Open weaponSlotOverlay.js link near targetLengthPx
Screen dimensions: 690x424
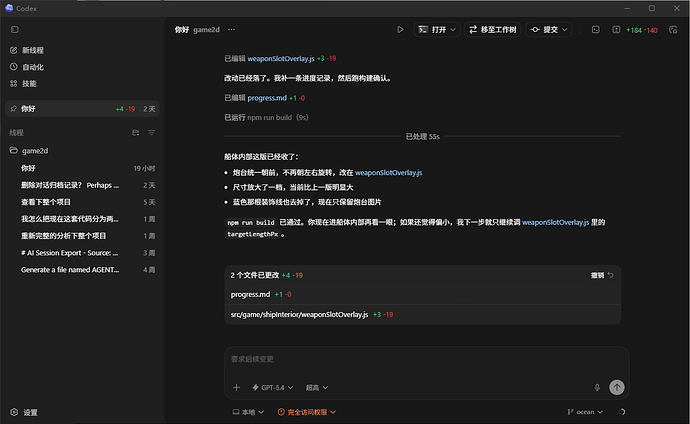click(555, 222)
